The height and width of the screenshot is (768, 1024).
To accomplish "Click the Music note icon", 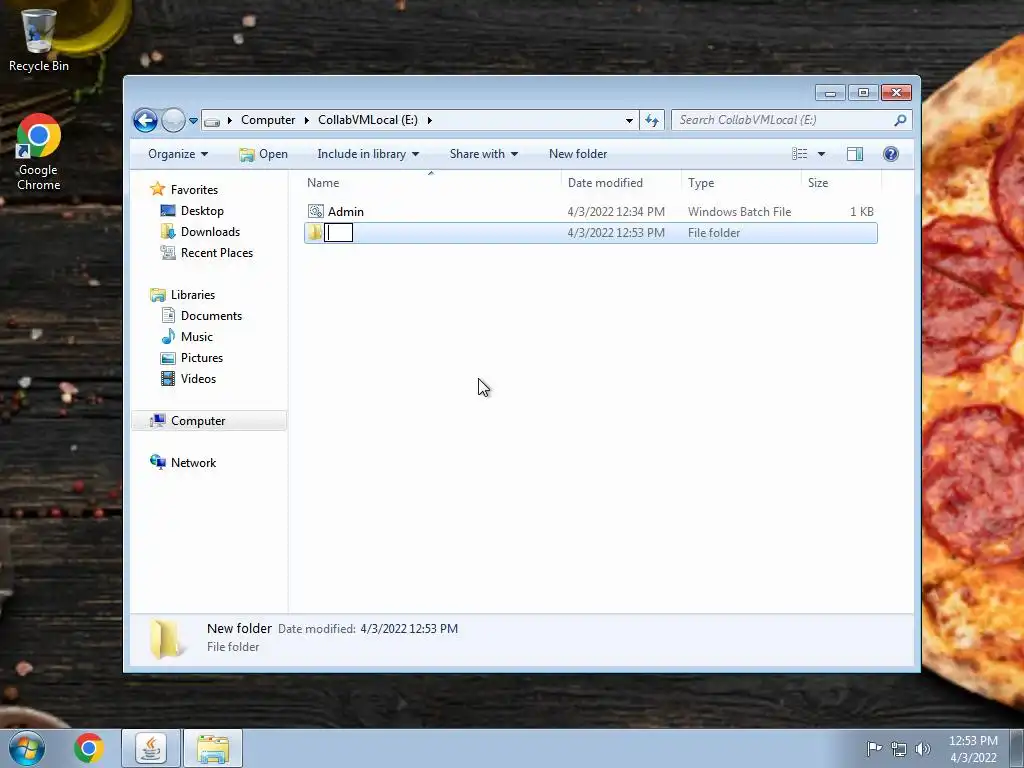I will tap(168, 336).
